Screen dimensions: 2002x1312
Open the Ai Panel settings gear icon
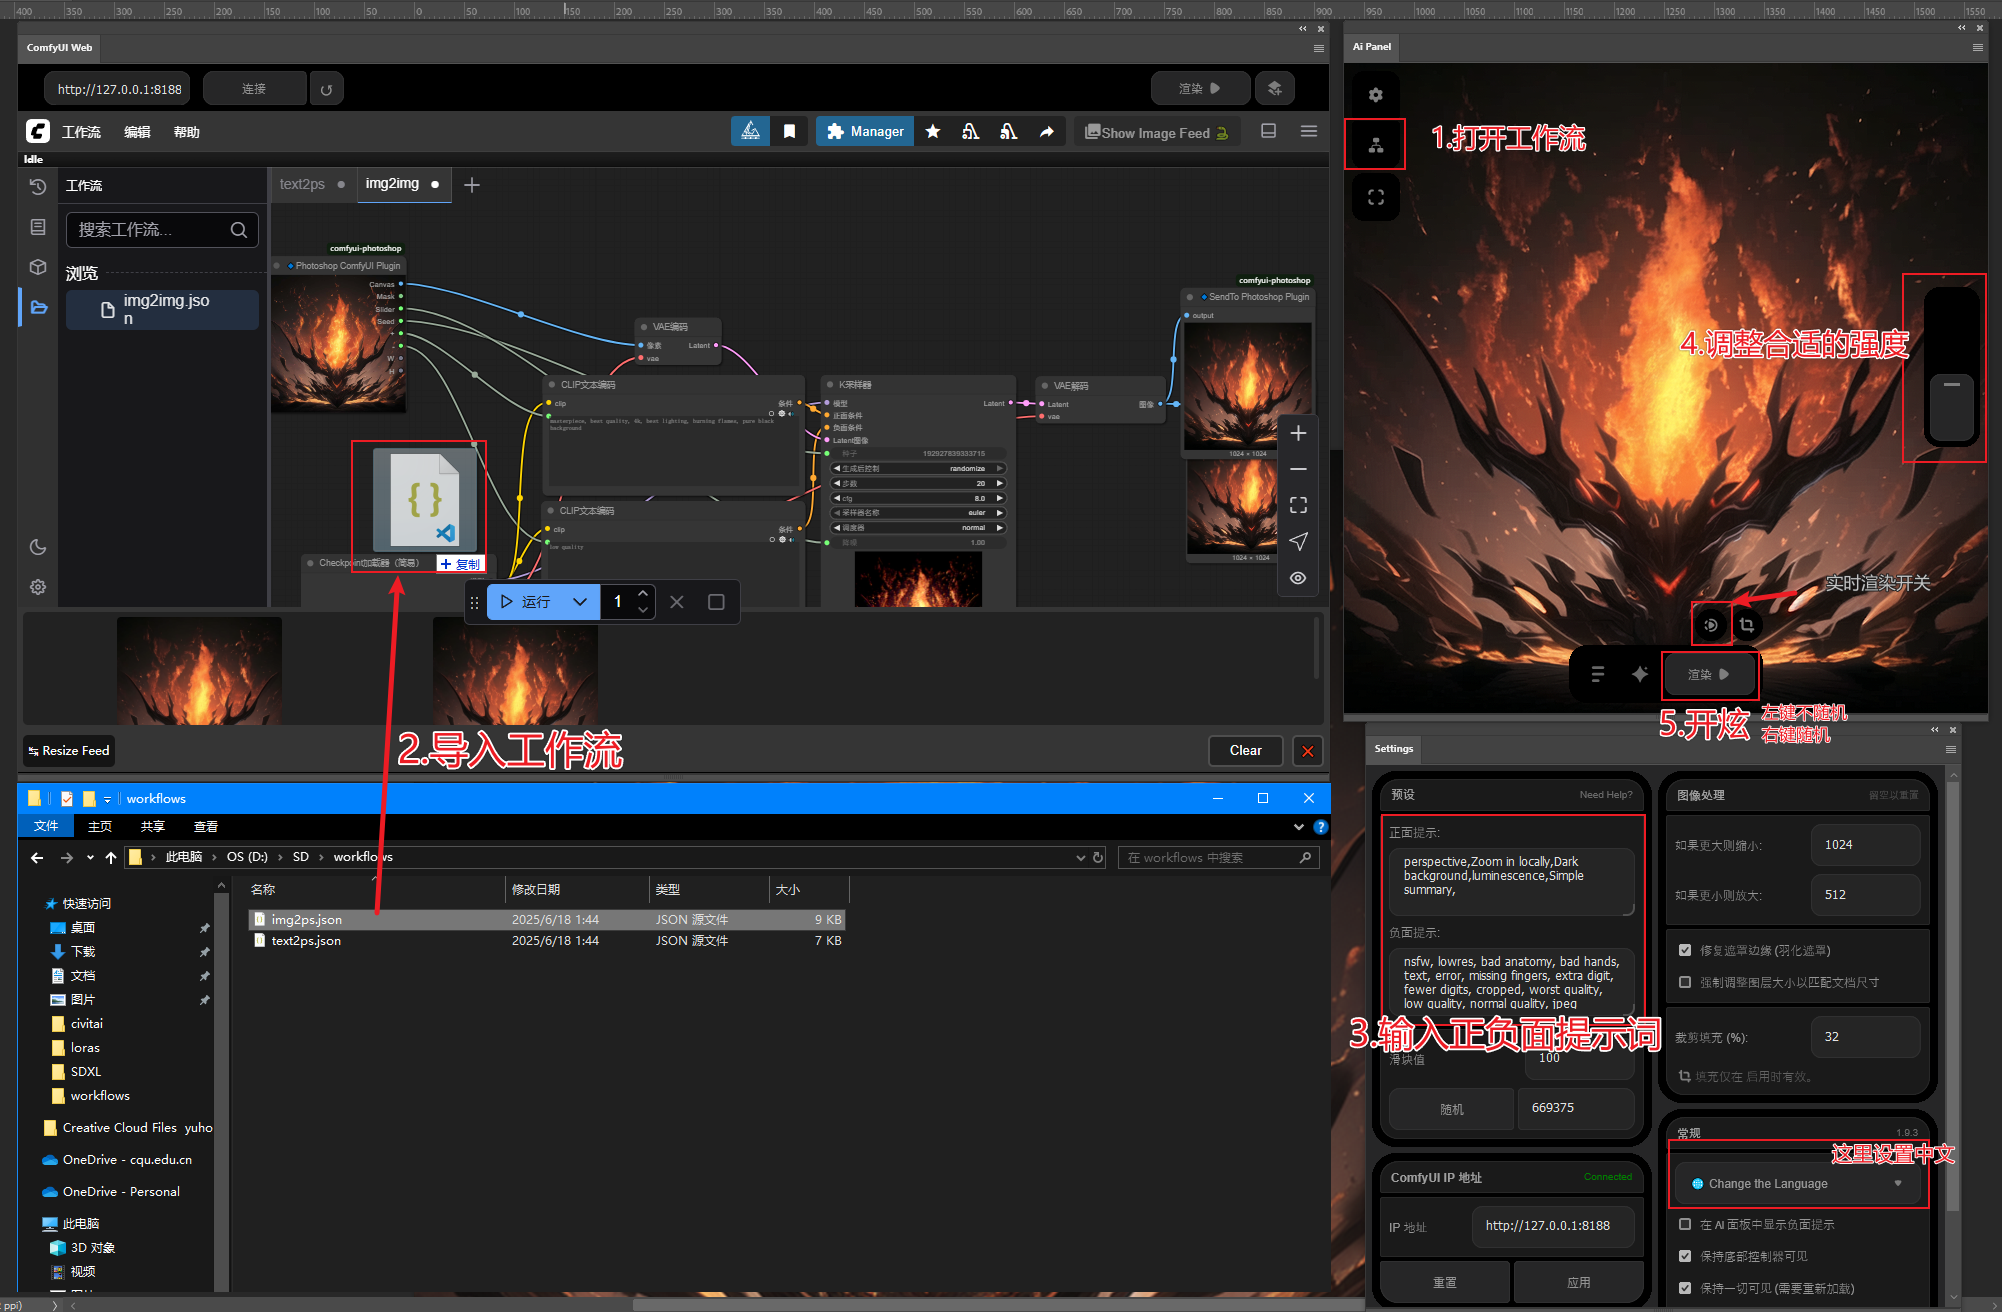pyautogui.click(x=1376, y=94)
